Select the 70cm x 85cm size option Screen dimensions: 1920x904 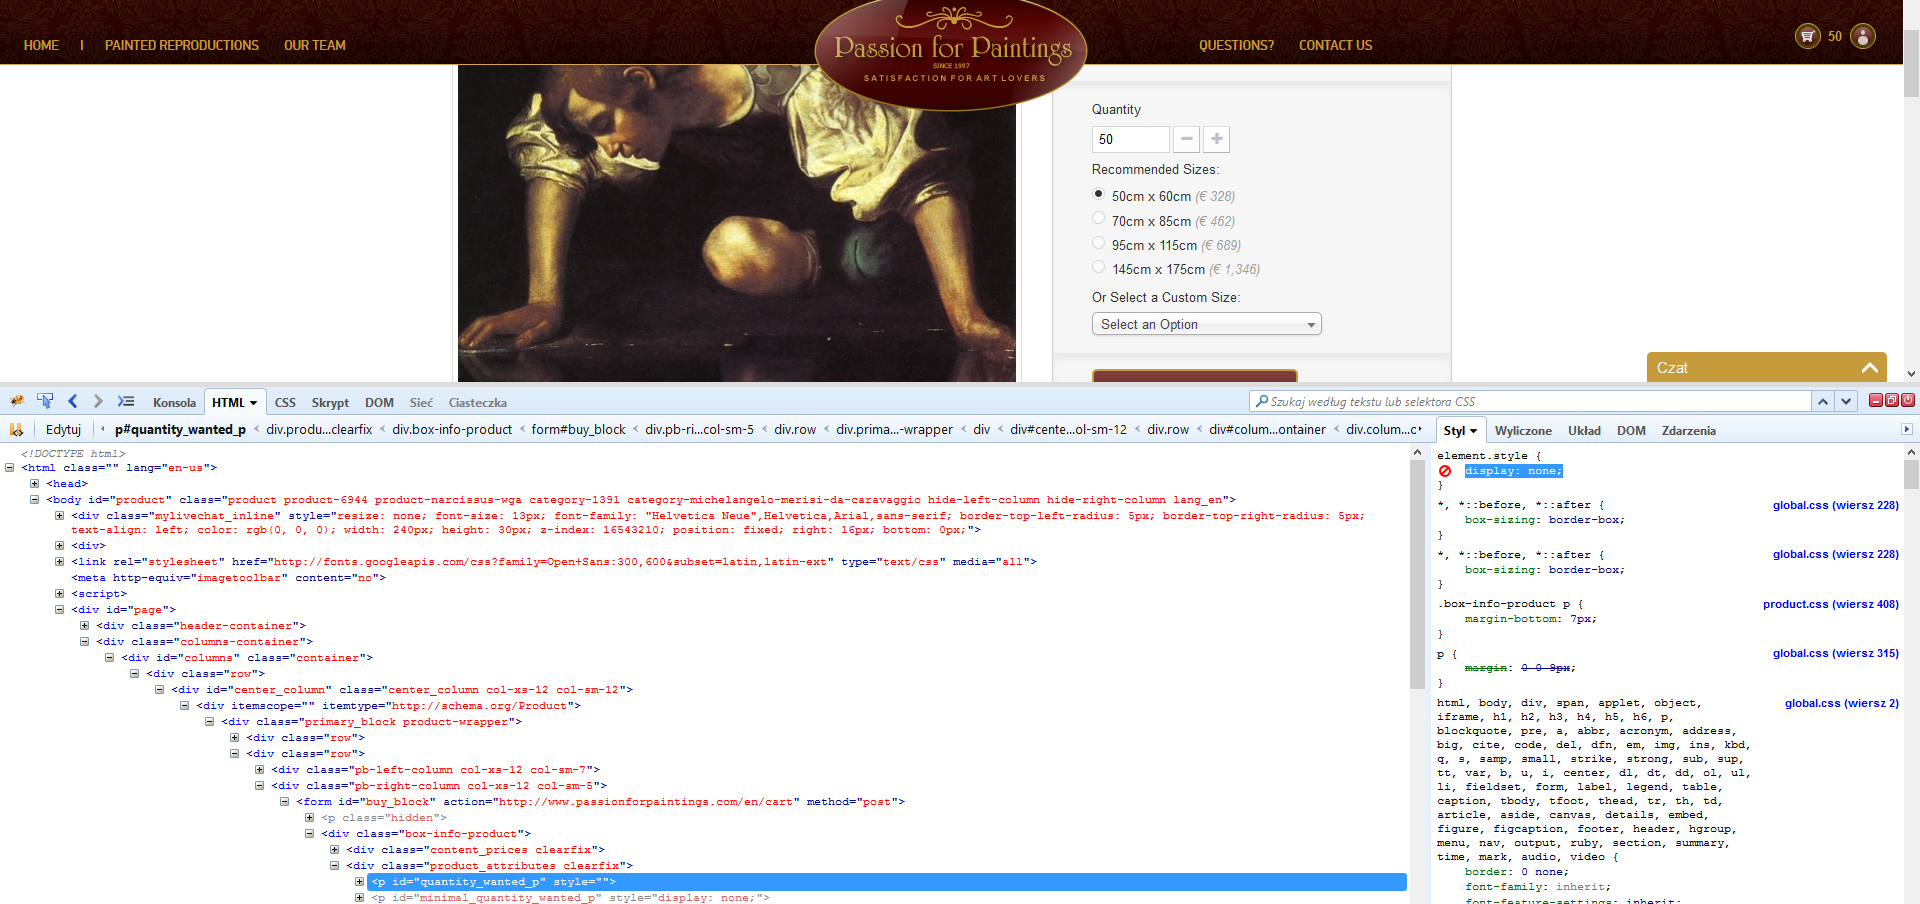point(1099,218)
